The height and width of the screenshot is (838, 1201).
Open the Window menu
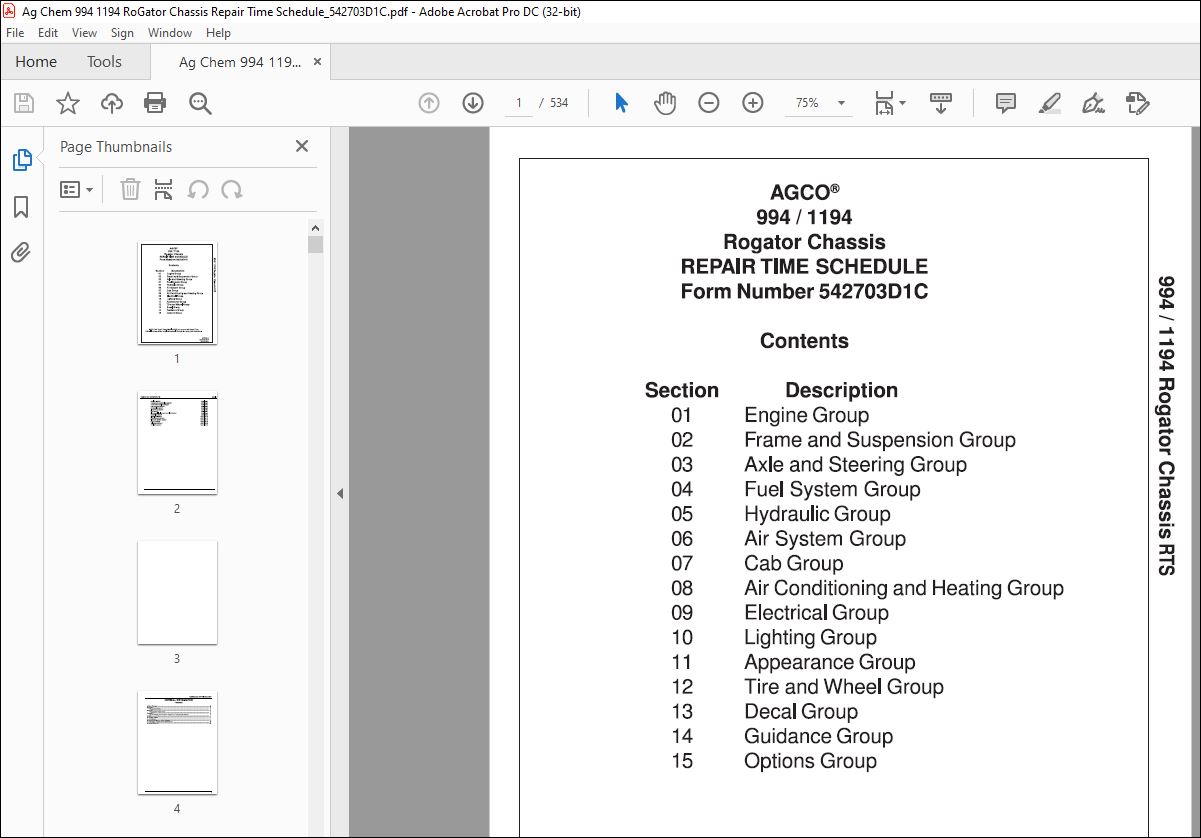click(x=170, y=33)
